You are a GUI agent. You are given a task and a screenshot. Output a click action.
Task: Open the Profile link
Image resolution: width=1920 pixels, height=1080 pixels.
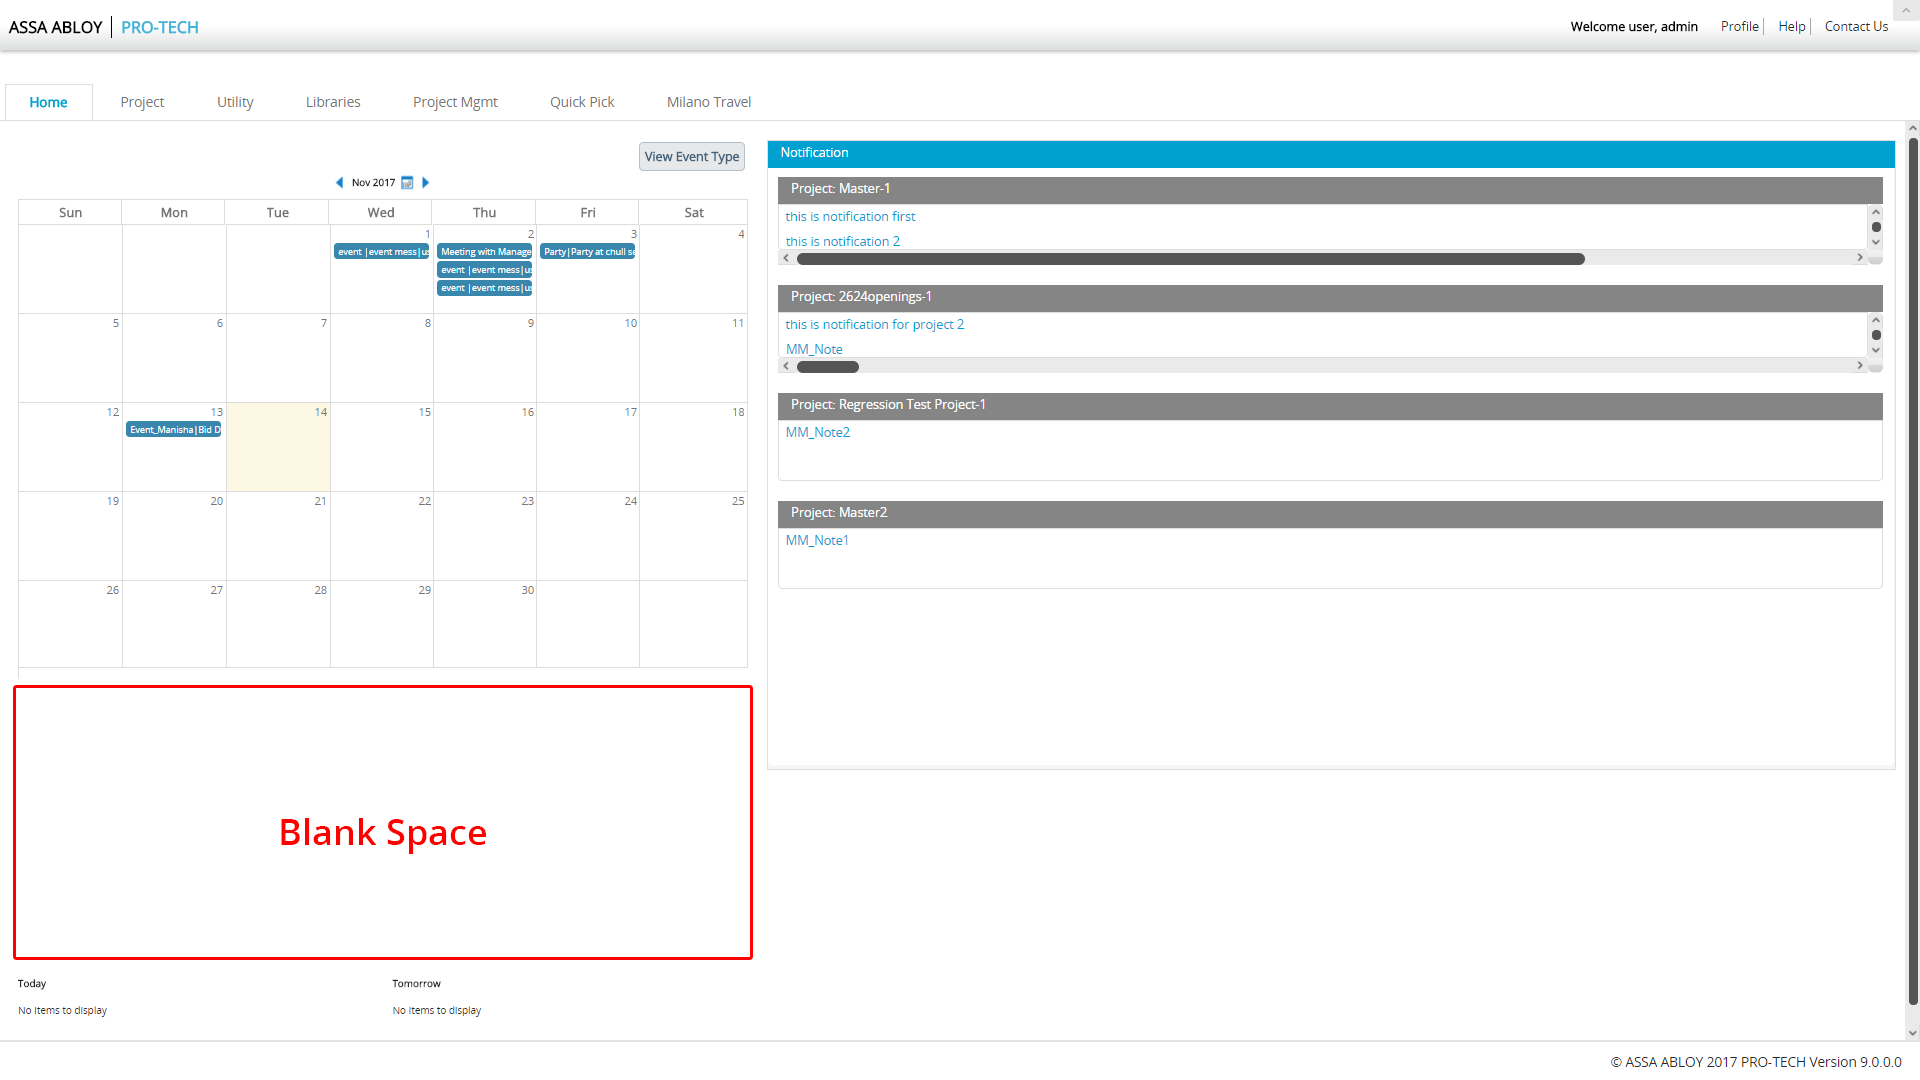click(x=1739, y=27)
